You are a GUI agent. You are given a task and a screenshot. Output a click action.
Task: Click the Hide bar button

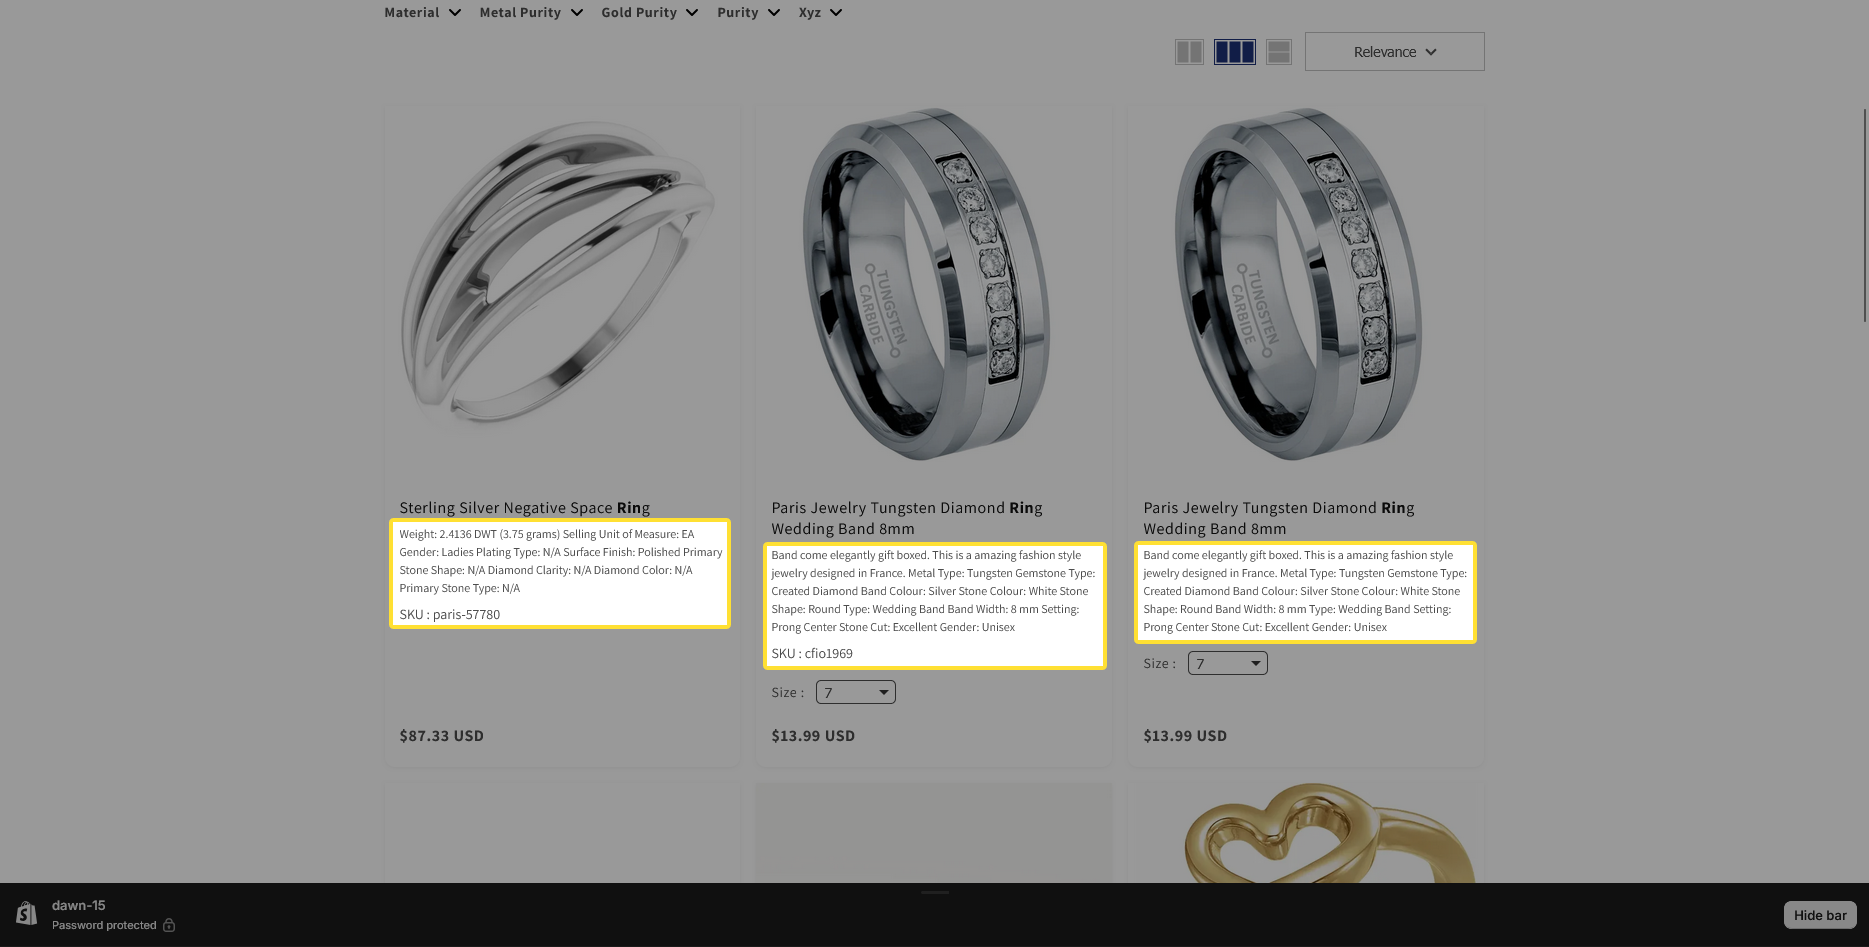(x=1820, y=915)
